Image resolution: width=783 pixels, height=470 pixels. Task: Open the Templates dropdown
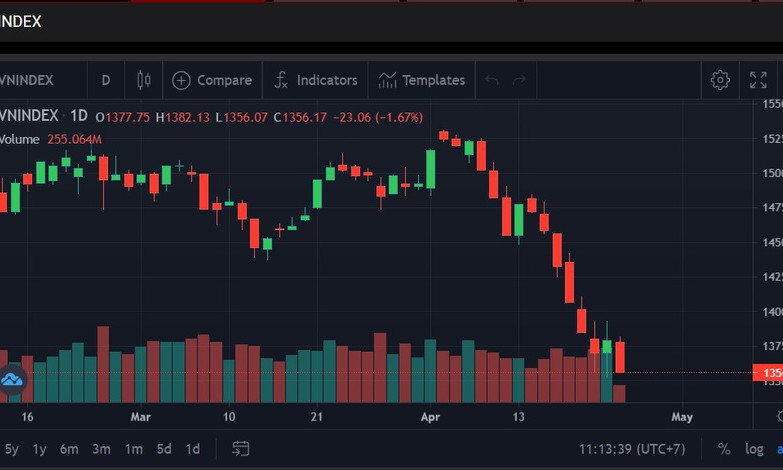pos(422,80)
